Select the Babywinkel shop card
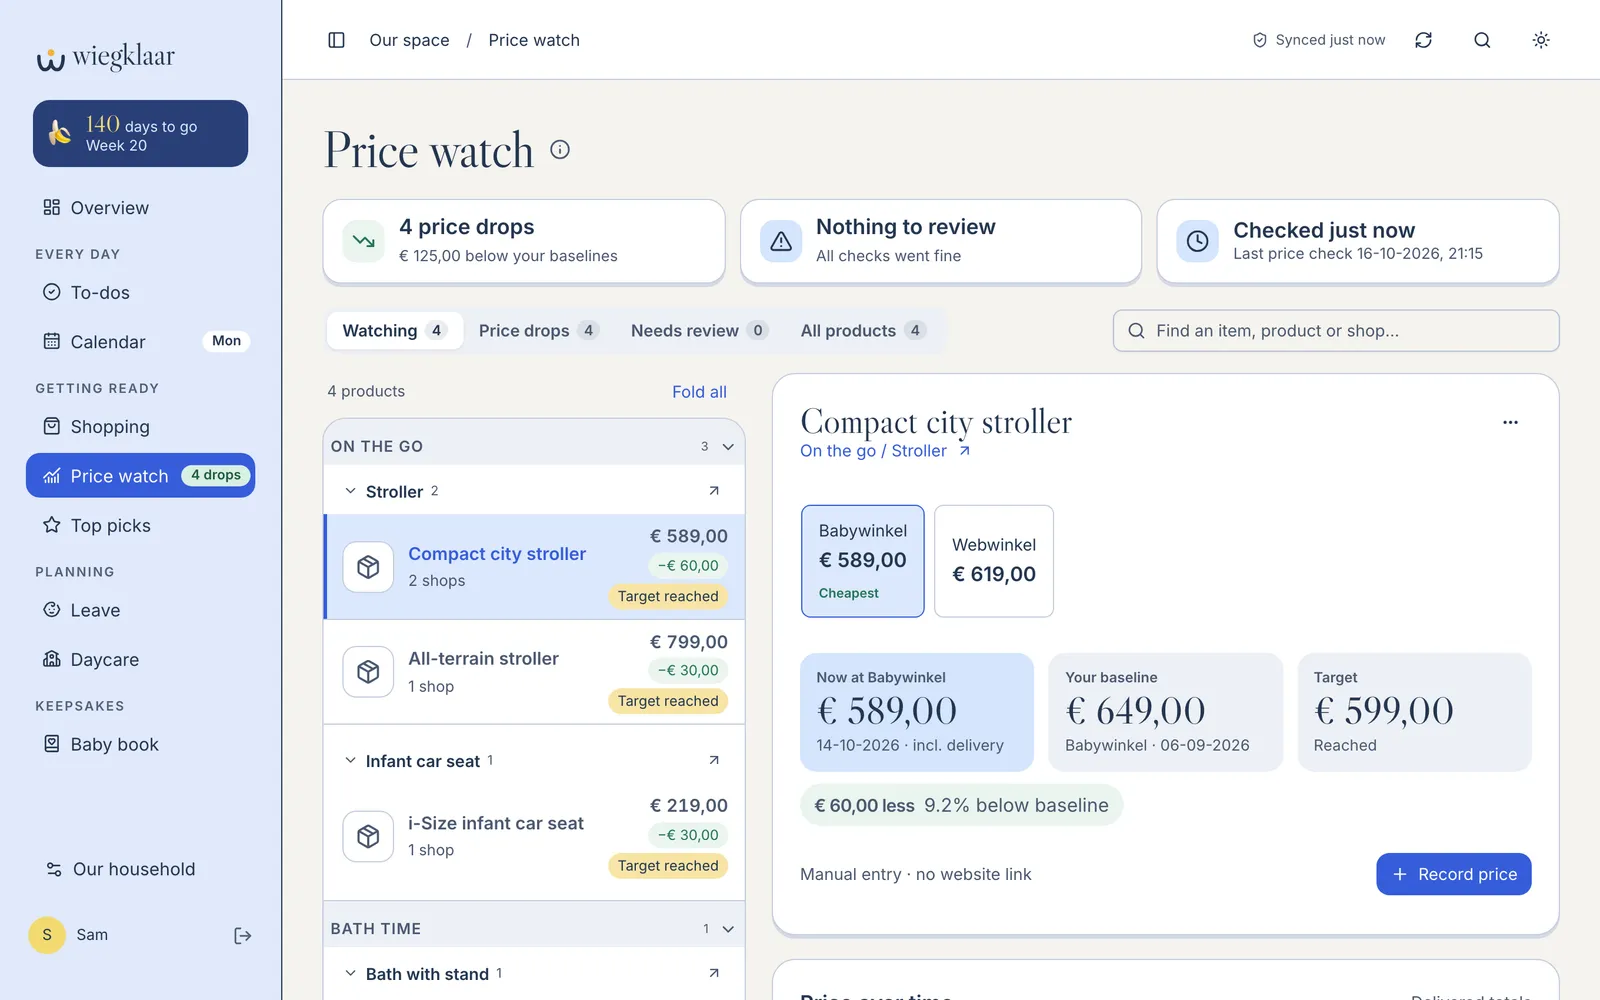Image resolution: width=1600 pixels, height=1000 pixels. pos(862,561)
